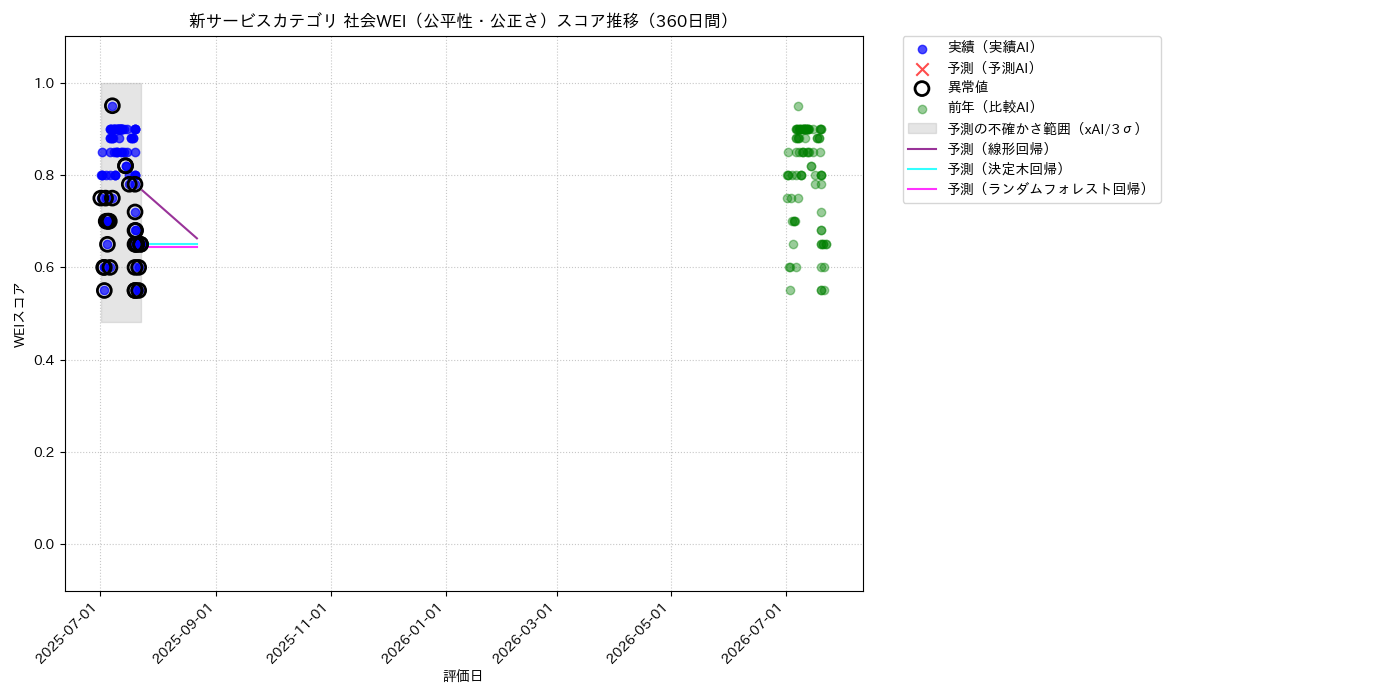This screenshot has height=700, width=1400.
Task: Click the black circle 異常値 legend marker
Action: (x=922, y=88)
